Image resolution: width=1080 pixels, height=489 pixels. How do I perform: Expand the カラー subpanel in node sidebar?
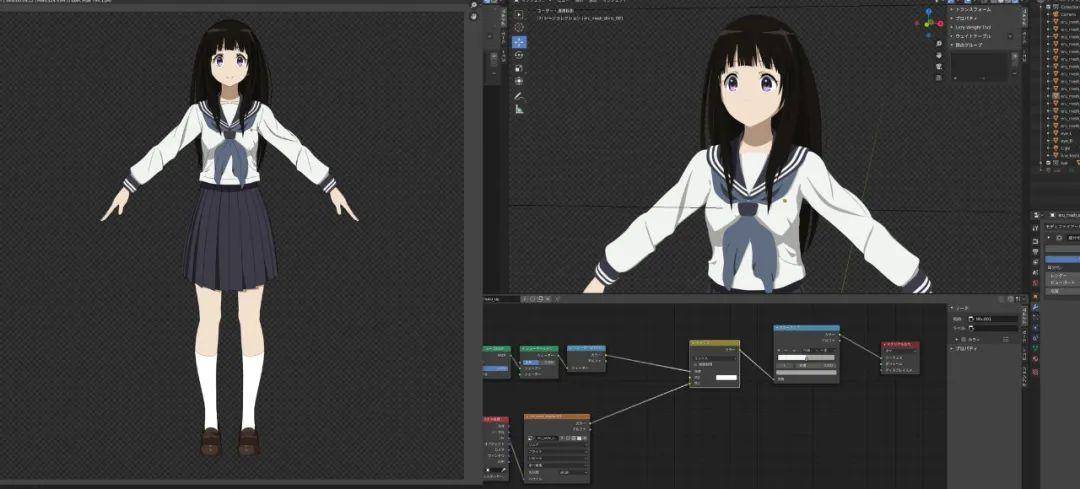pos(957,340)
